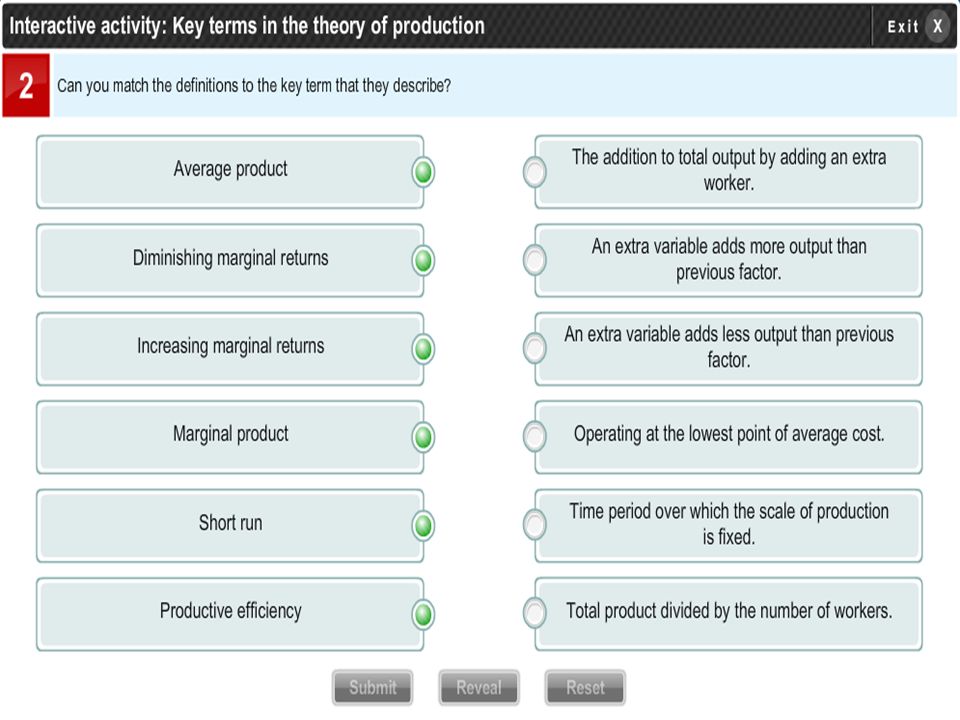Screen dimensions: 960x720
Task: Select the empty circle for 'addition to total output' definition
Action: [x=534, y=172]
